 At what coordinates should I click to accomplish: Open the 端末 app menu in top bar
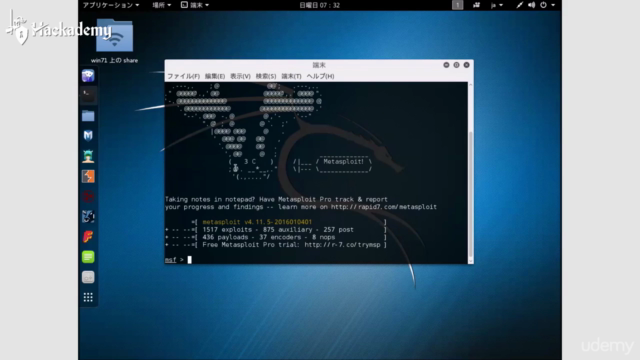tap(195, 5)
